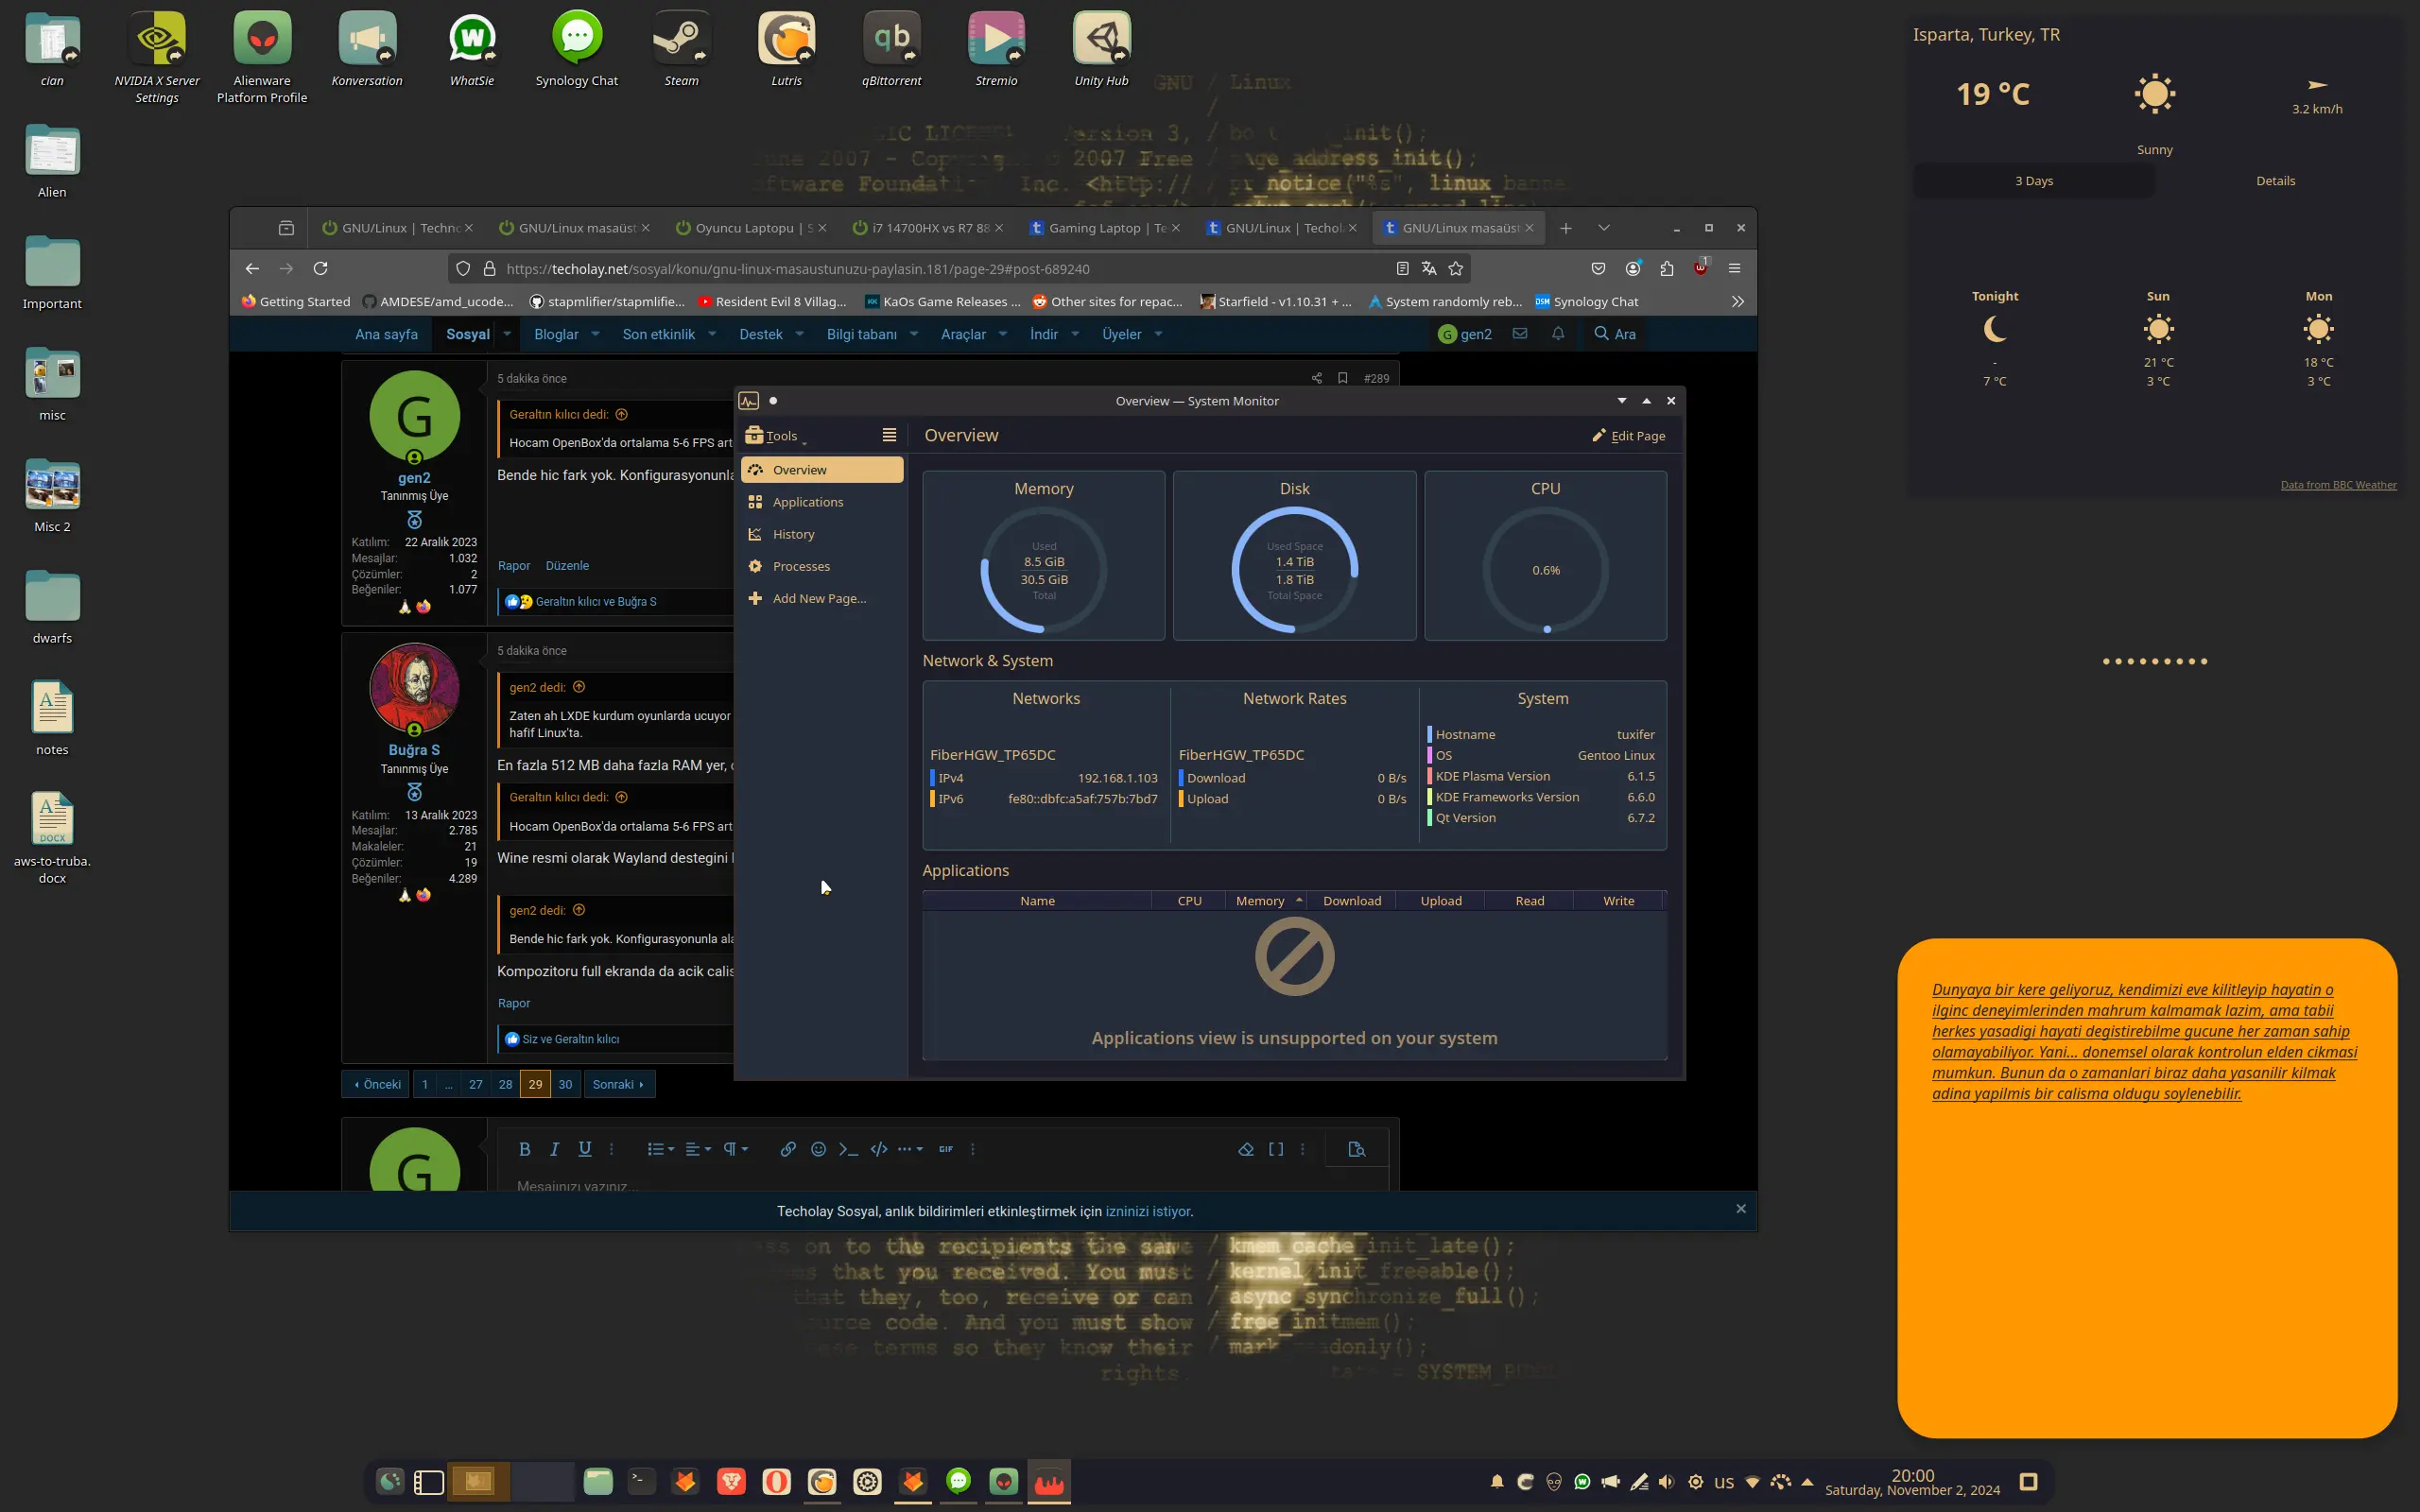Click the Memory usage gauge
This screenshot has height=1512, width=2420.
point(1044,570)
